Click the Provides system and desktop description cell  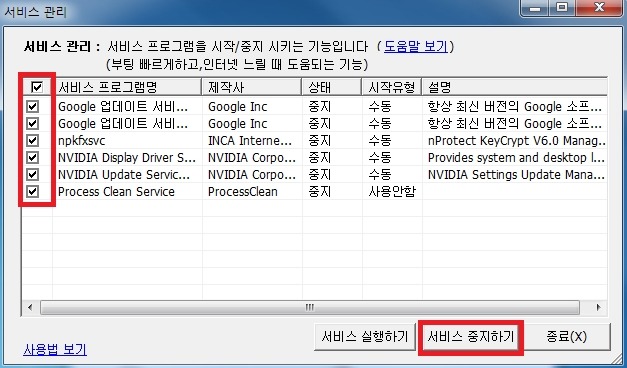[x=516, y=158]
